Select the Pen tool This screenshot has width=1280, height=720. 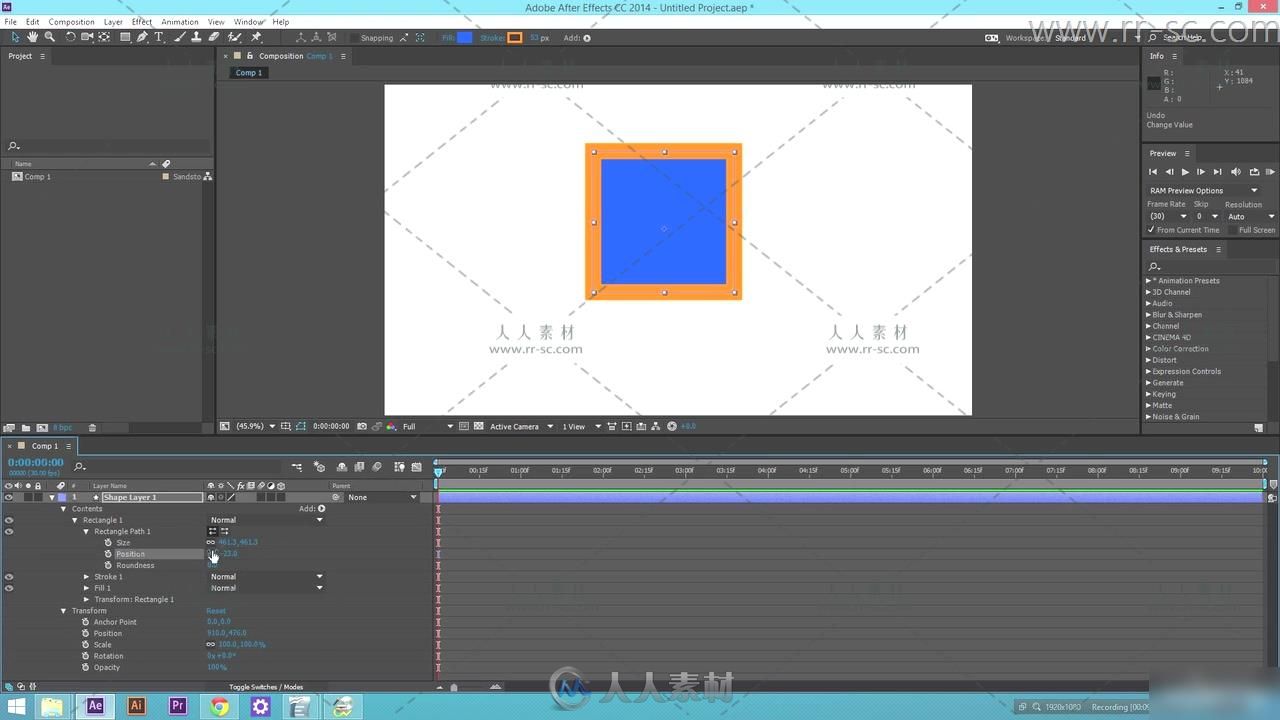(x=142, y=37)
